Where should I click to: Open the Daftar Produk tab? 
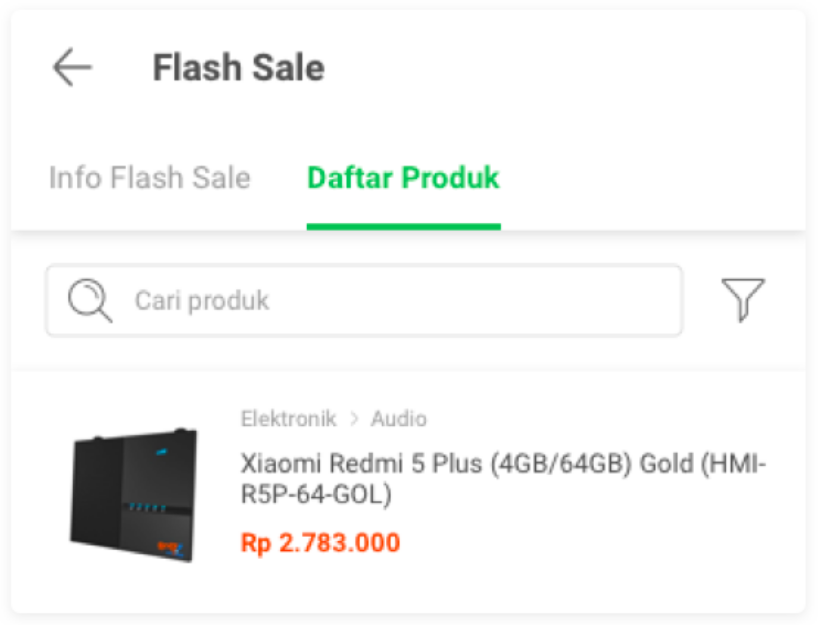coord(403,178)
